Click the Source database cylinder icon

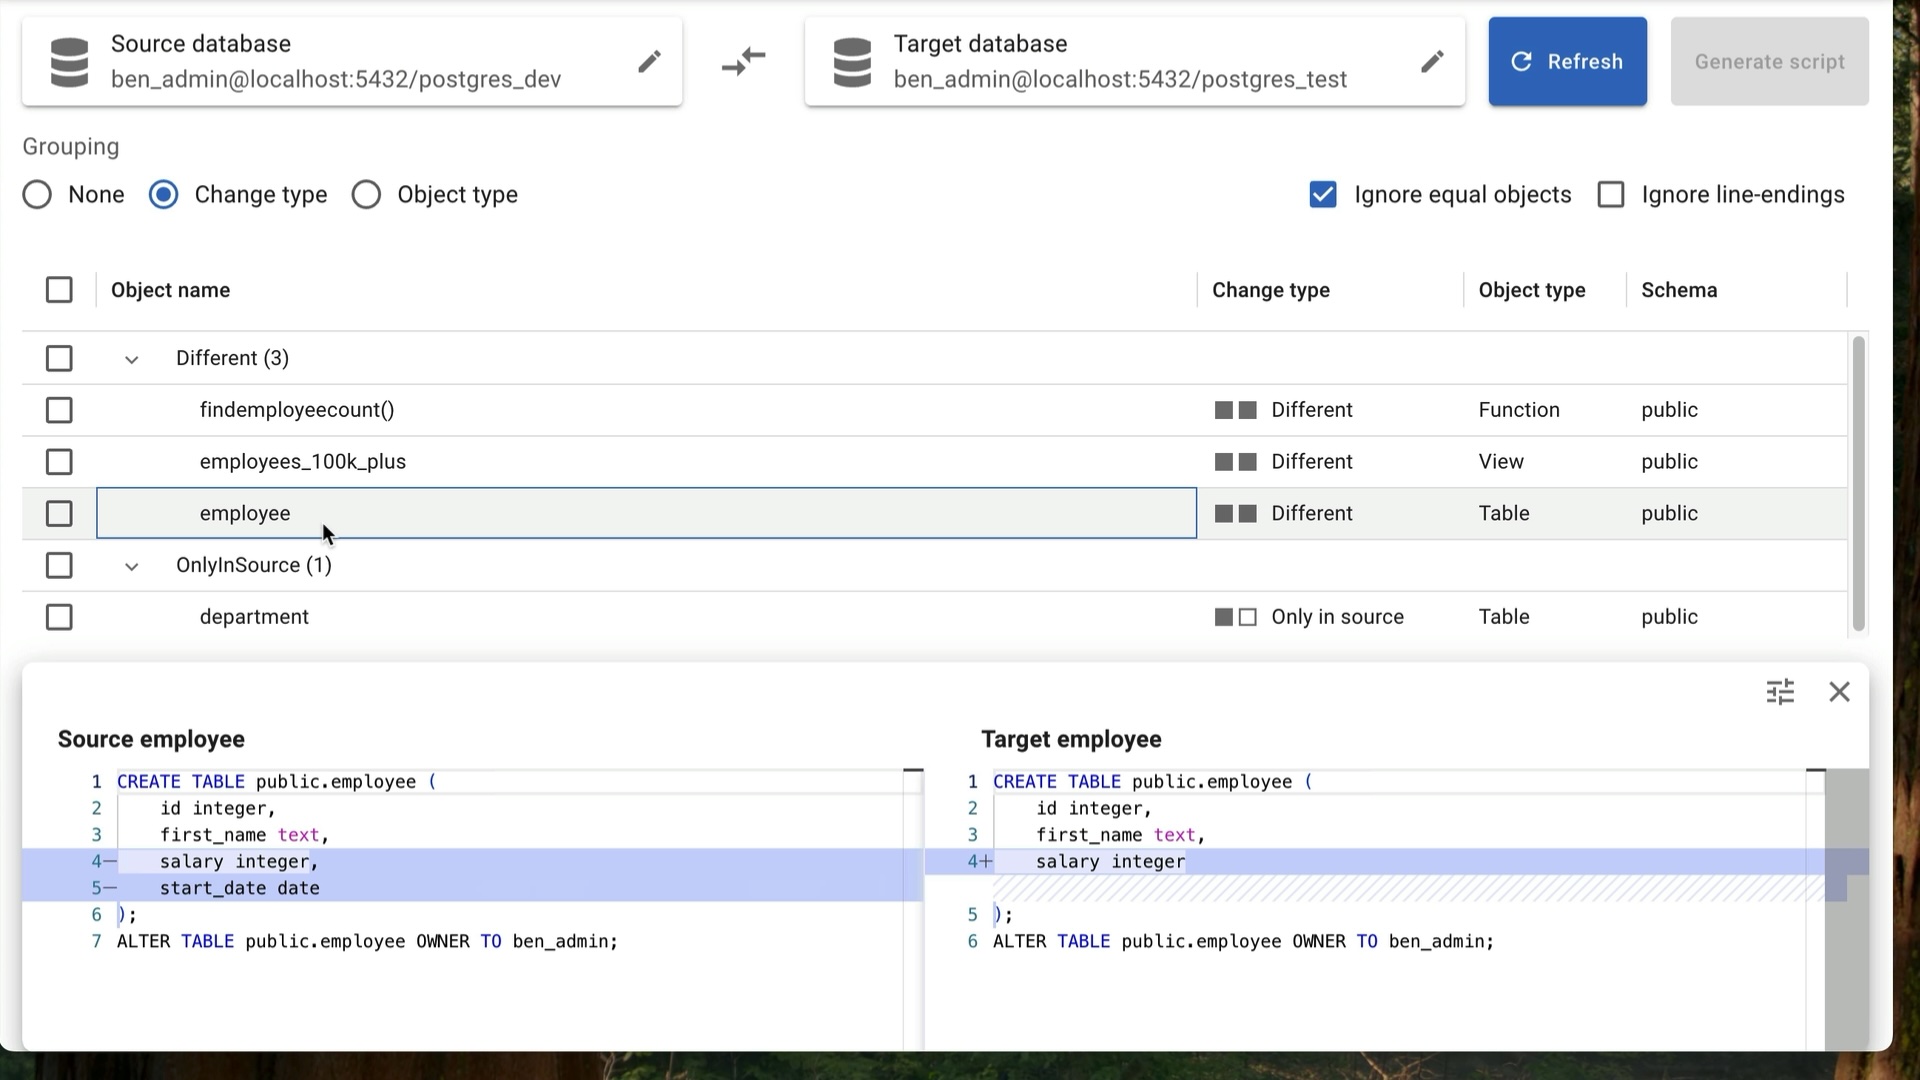(70, 62)
